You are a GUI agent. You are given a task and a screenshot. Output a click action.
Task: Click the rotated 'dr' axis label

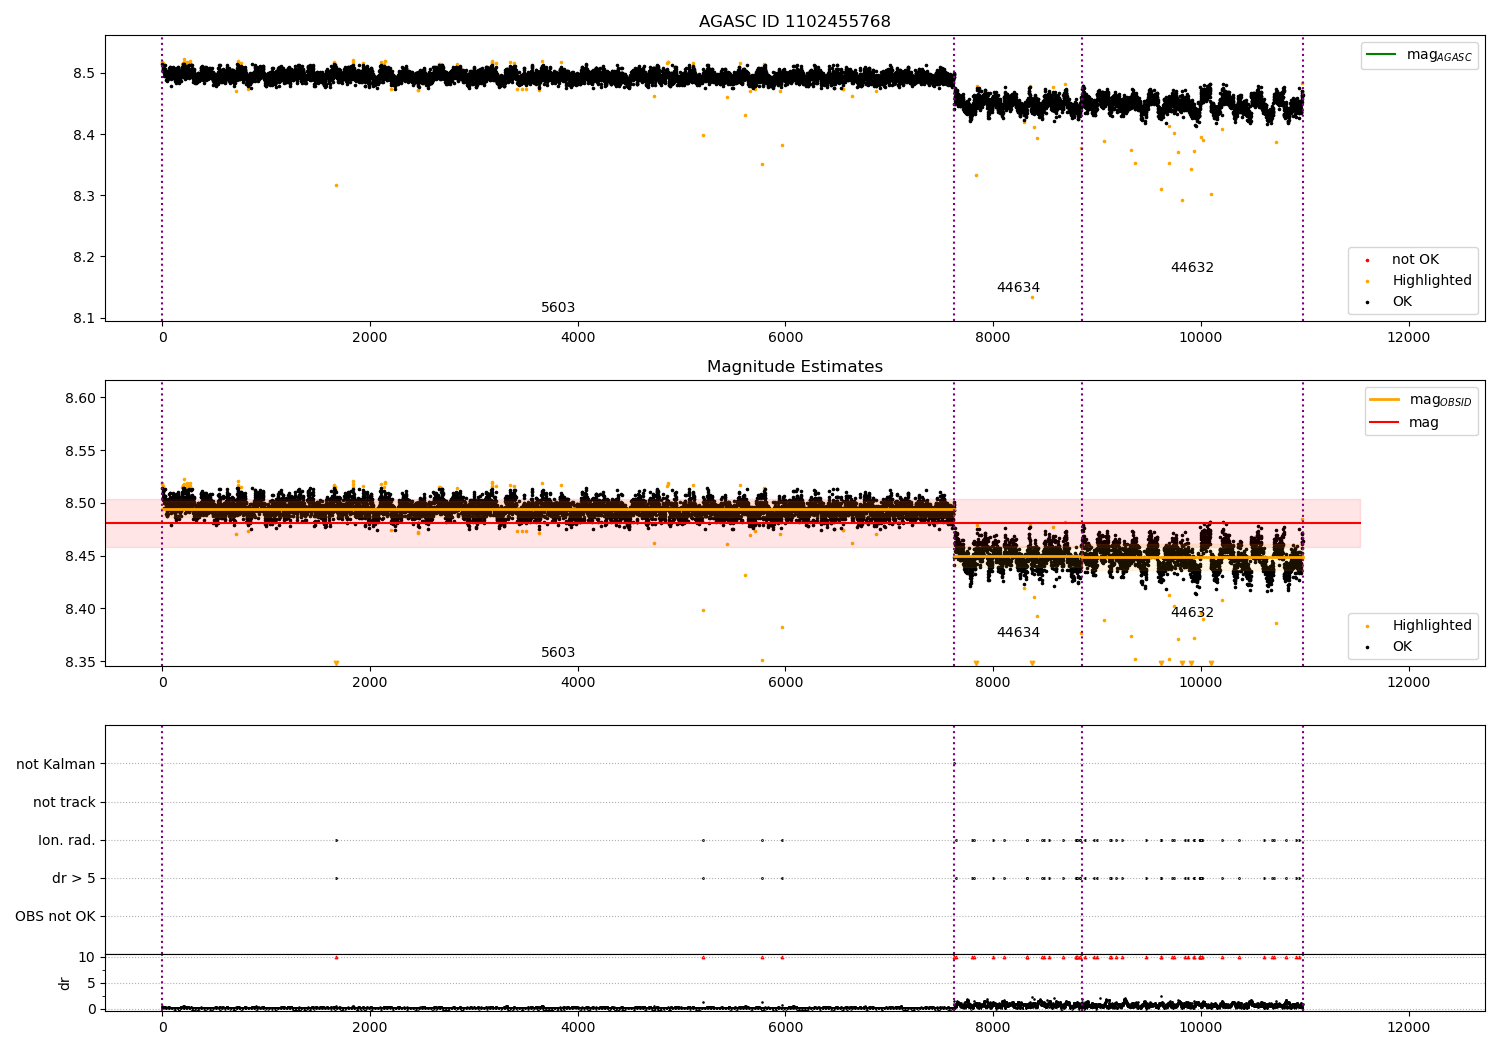click(x=65, y=983)
